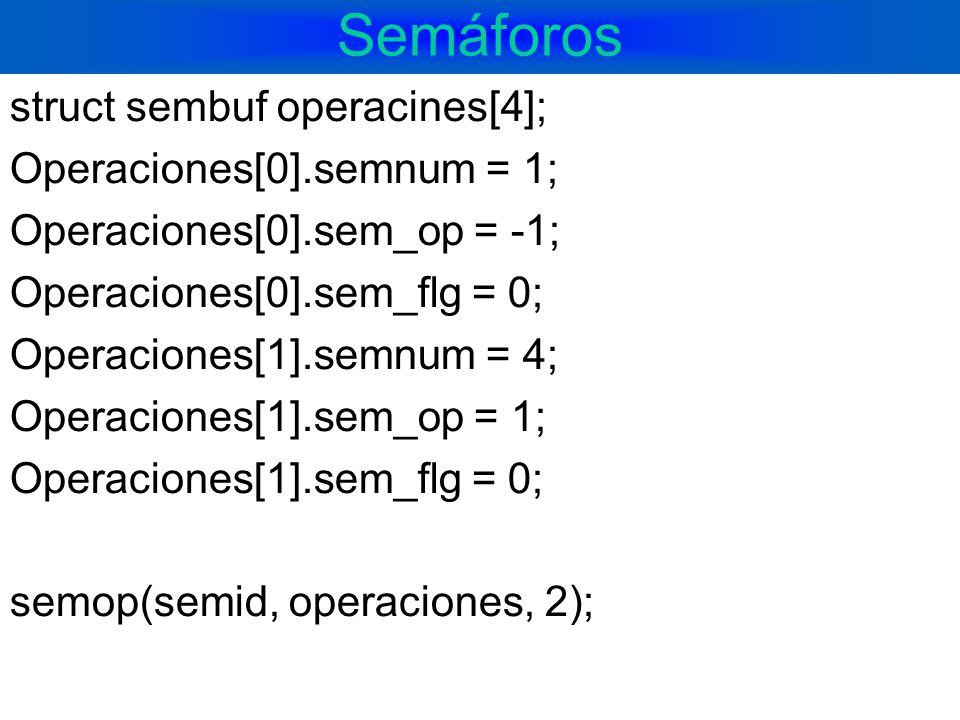The height and width of the screenshot is (720, 960).
Task: Select the Operaciones[0].sem_flg = 0 line
Action: (x=276, y=294)
